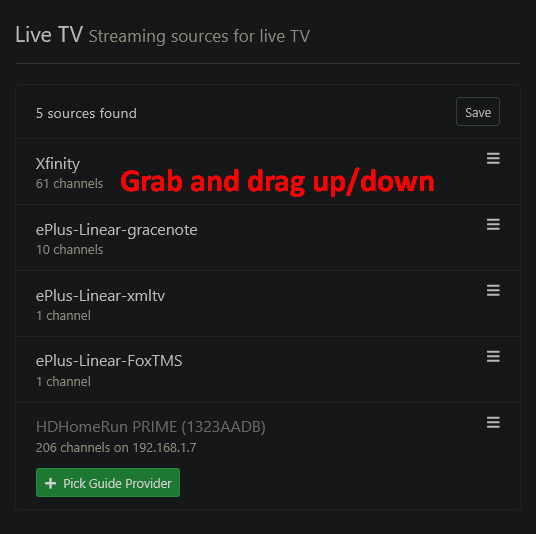This screenshot has height=534, width=536.
Task: Click the ePlus-Linear-FoxTMS reorder icon
Action: tap(493, 356)
